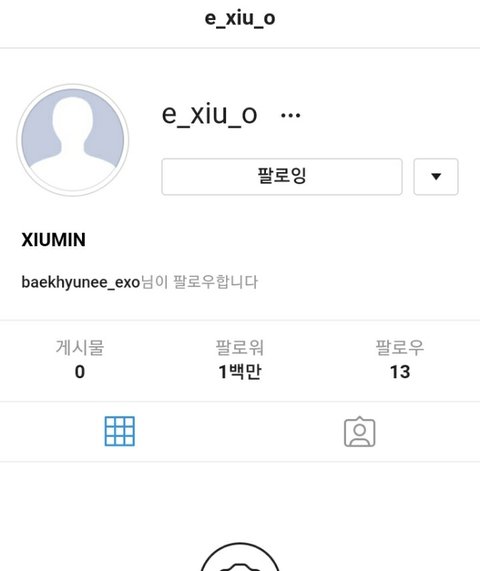View the 팔로워 1백만 followers list
480x571 pixels.
240,360
